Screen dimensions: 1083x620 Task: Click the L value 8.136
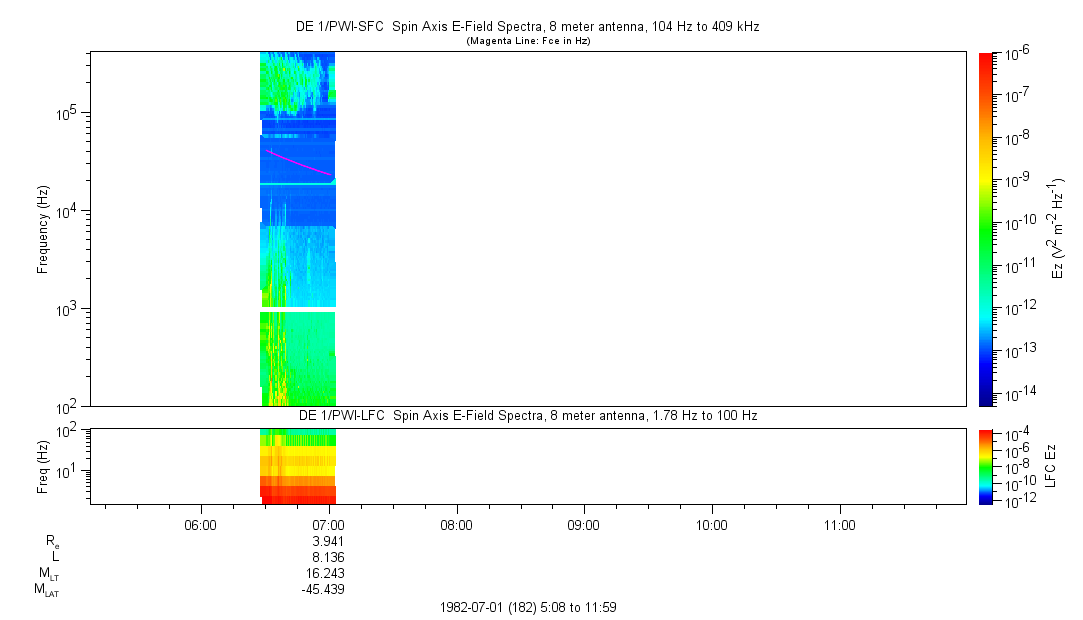point(329,557)
